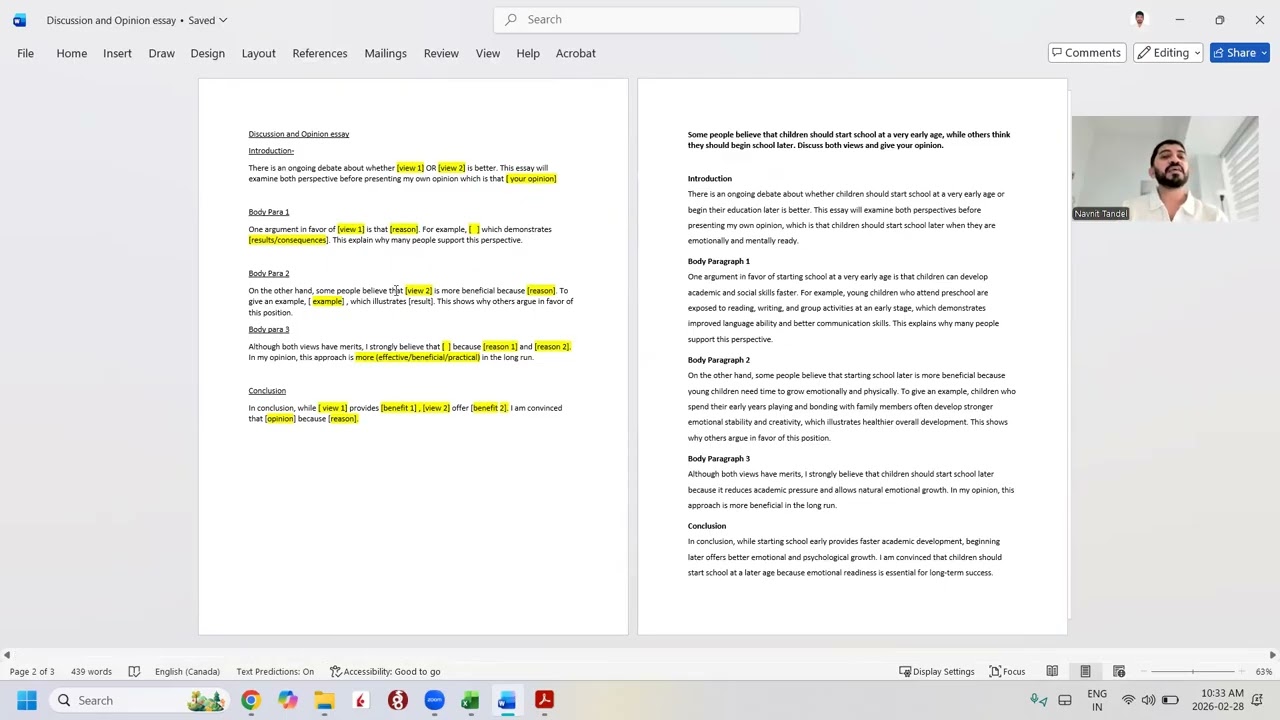Open the touchpad tray icon
The height and width of the screenshot is (720, 1280).
pos(1065,700)
